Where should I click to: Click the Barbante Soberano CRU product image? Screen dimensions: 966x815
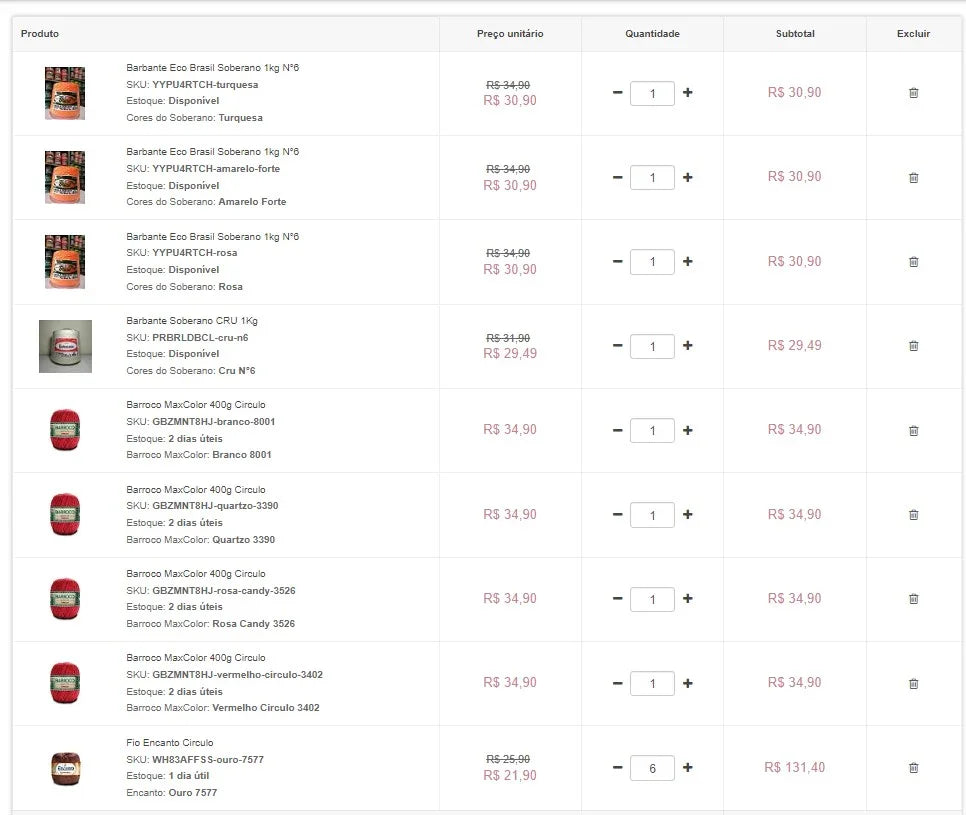tap(64, 345)
